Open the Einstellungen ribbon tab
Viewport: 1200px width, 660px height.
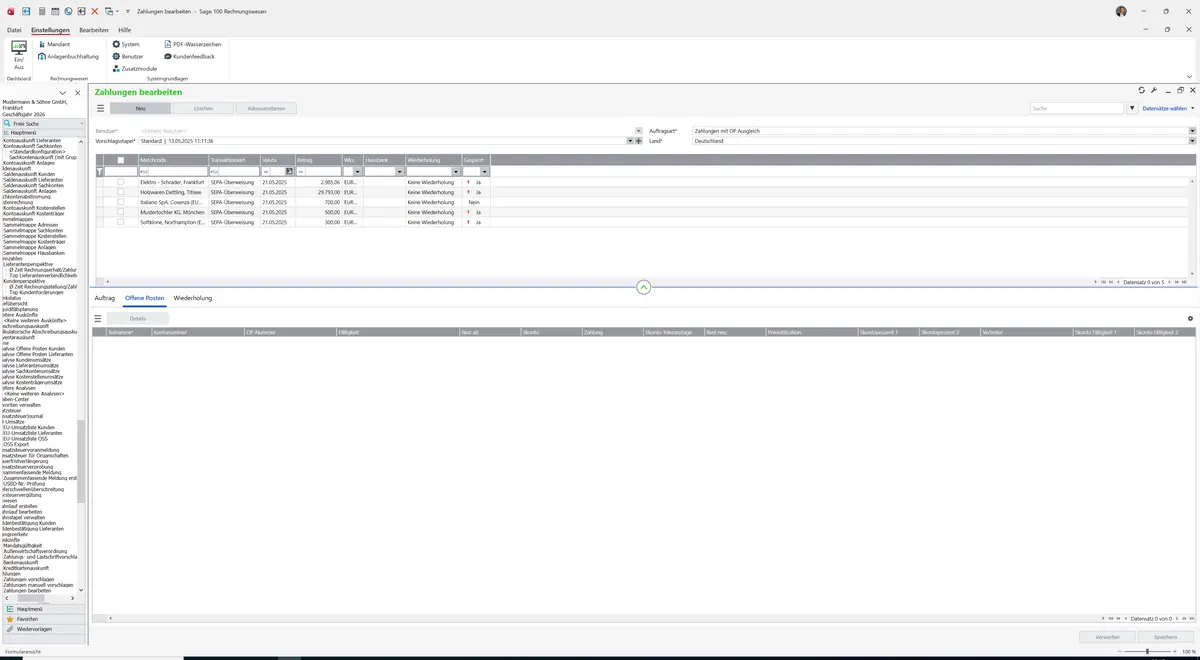click(x=50, y=30)
